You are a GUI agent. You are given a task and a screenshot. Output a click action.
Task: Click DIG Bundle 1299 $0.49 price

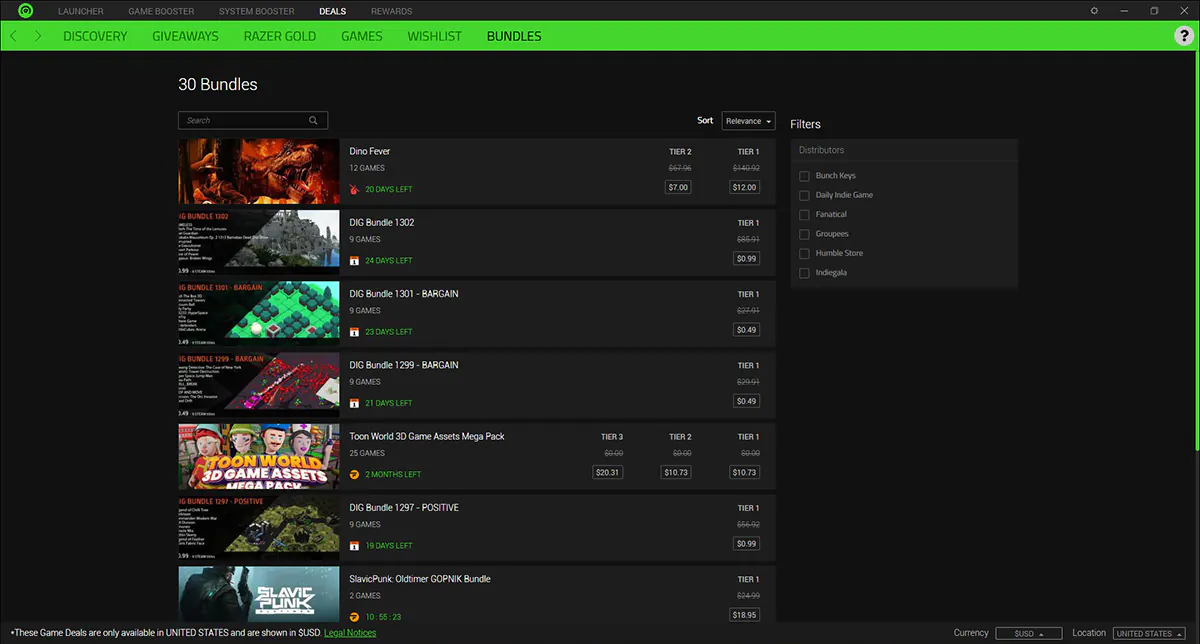coord(746,401)
